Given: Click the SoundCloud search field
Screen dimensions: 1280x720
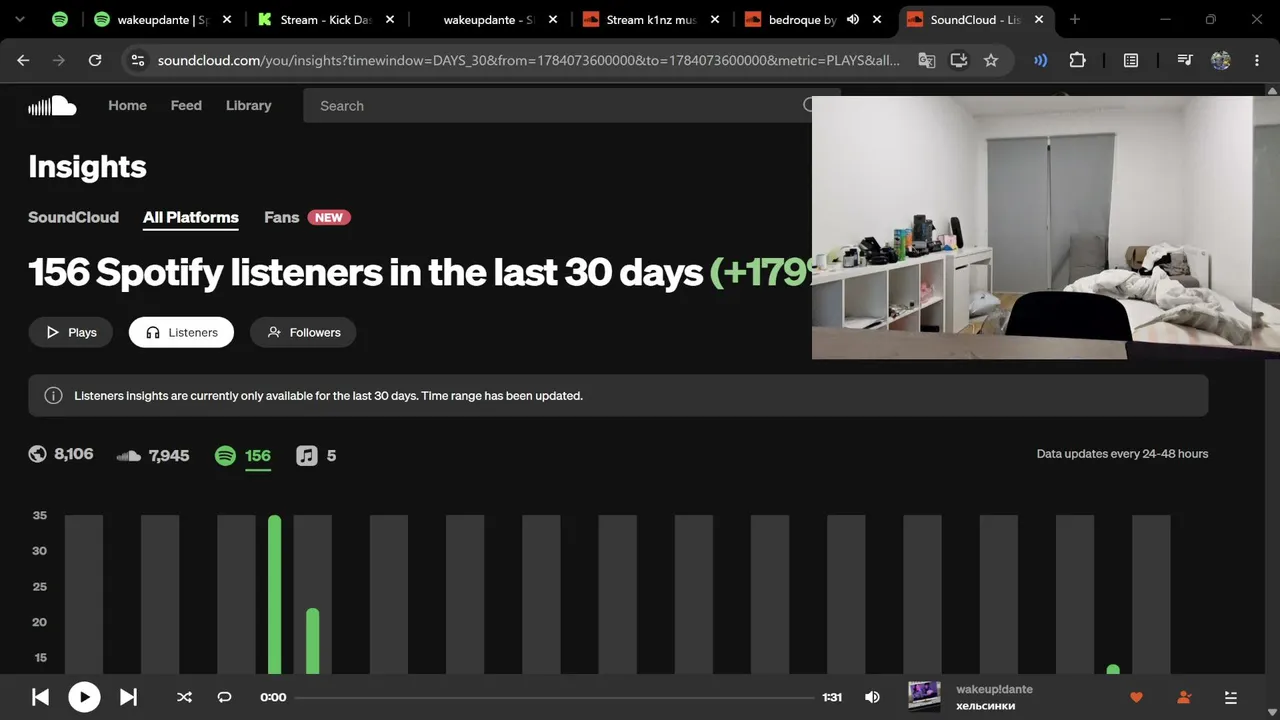Looking at the screenshot, I should pyautogui.click(x=558, y=106).
